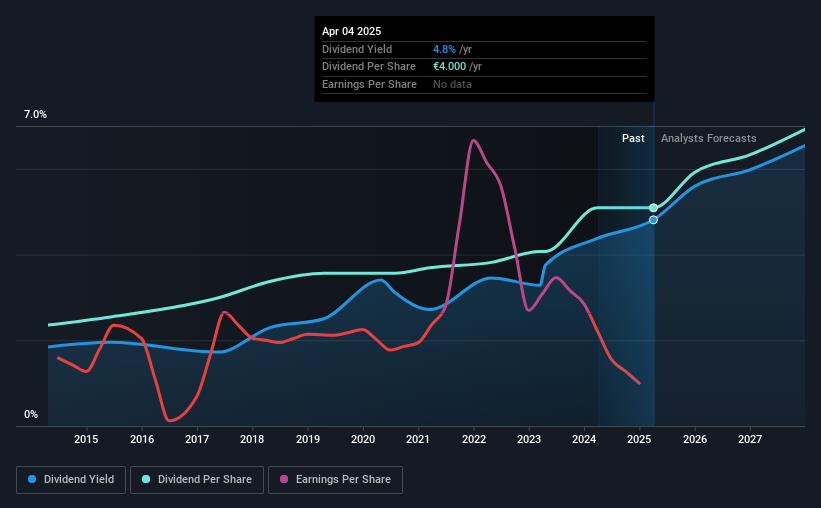Select the 2025 x-axis label

tap(639, 439)
